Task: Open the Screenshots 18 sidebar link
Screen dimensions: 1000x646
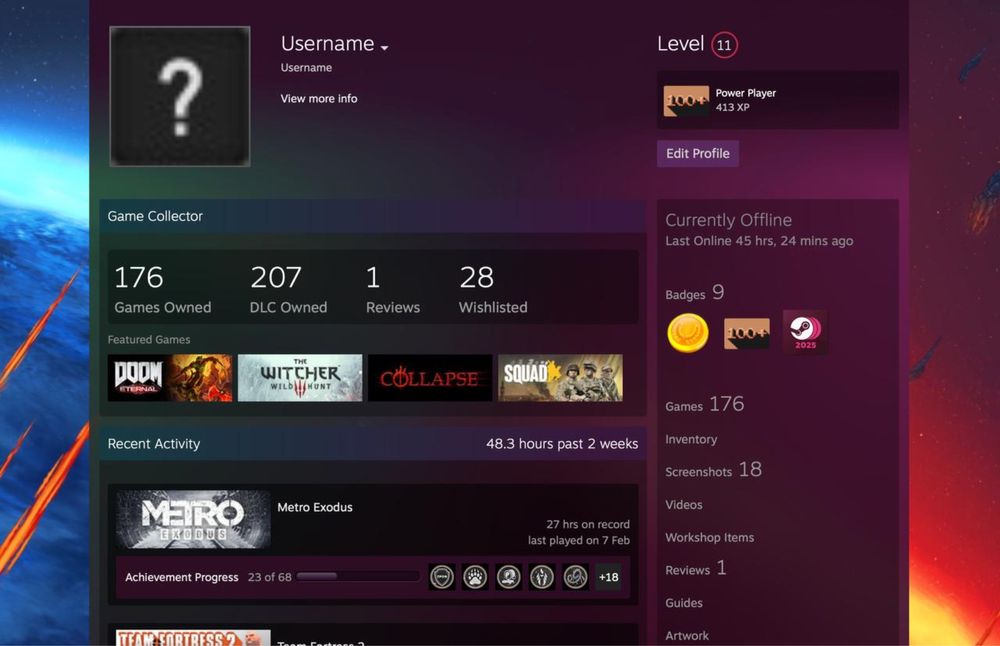Action: pos(714,470)
